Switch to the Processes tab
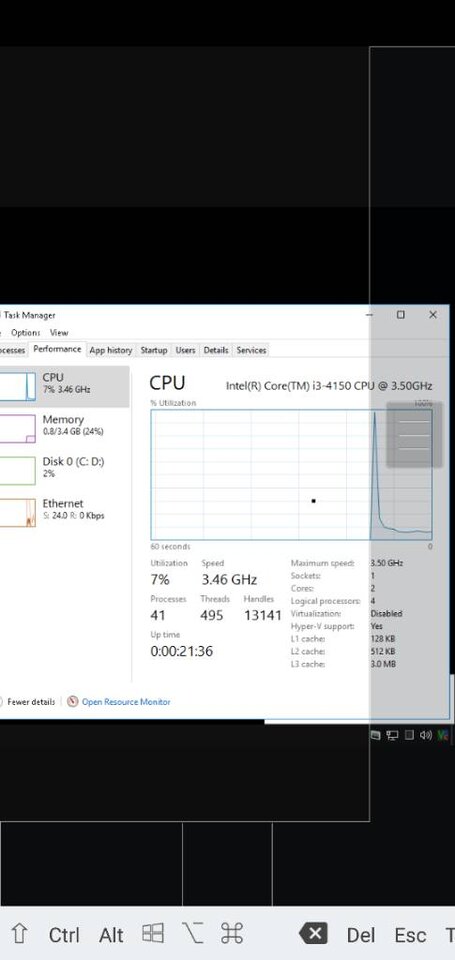The height and width of the screenshot is (960, 455). coord(13,350)
